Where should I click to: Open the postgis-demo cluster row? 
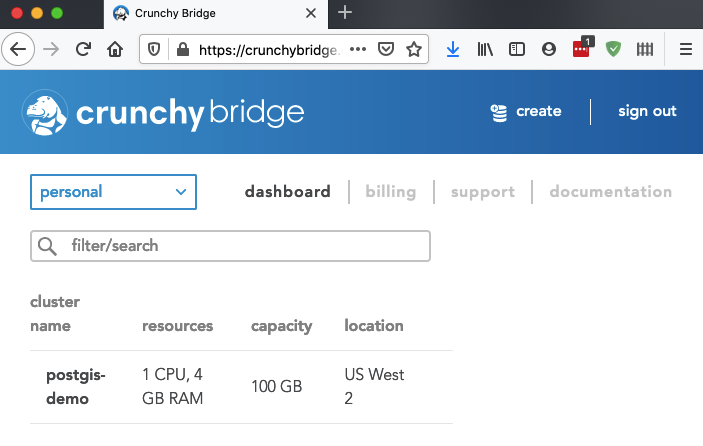(x=241, y=387)
